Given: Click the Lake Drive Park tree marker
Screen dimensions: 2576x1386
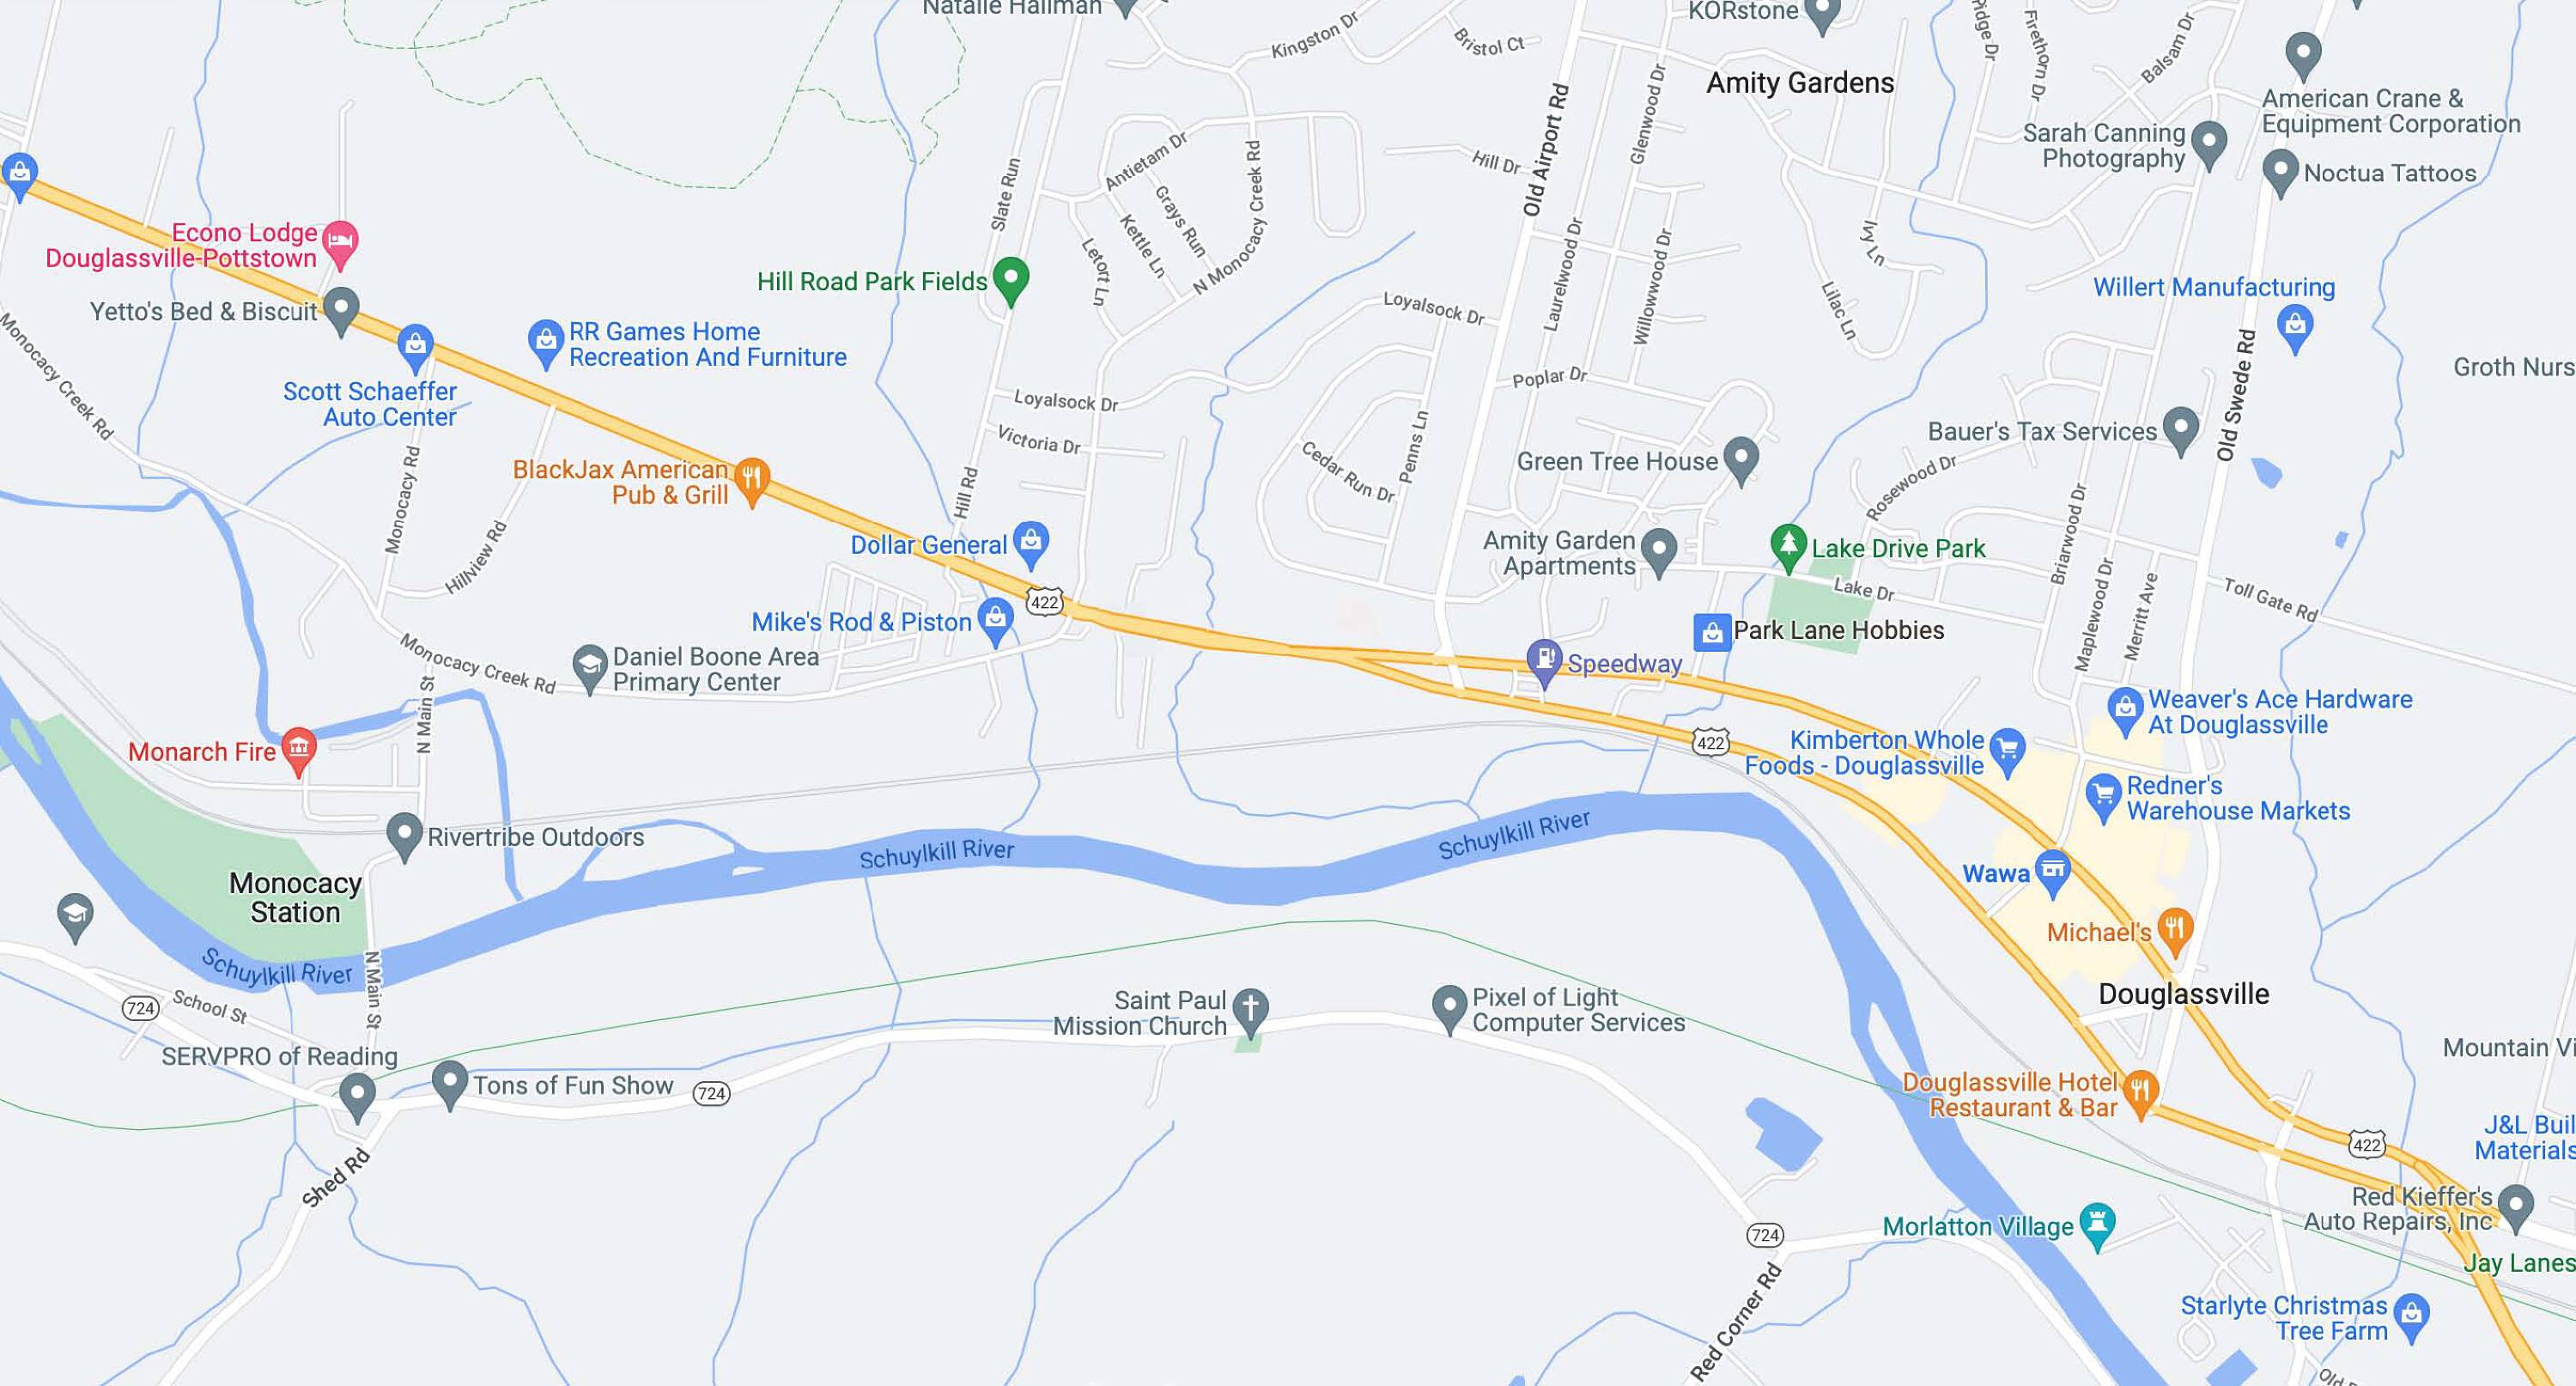Looking at the screenshot, I should point(1788,546).
